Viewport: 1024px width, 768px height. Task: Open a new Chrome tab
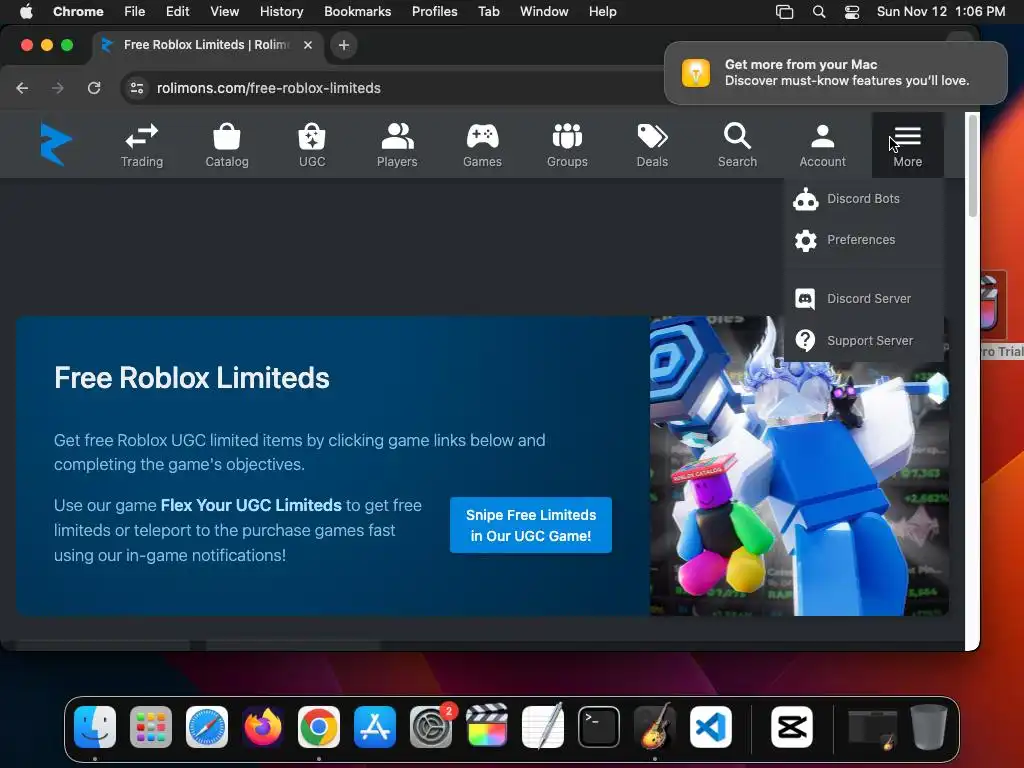pos(344,45)
